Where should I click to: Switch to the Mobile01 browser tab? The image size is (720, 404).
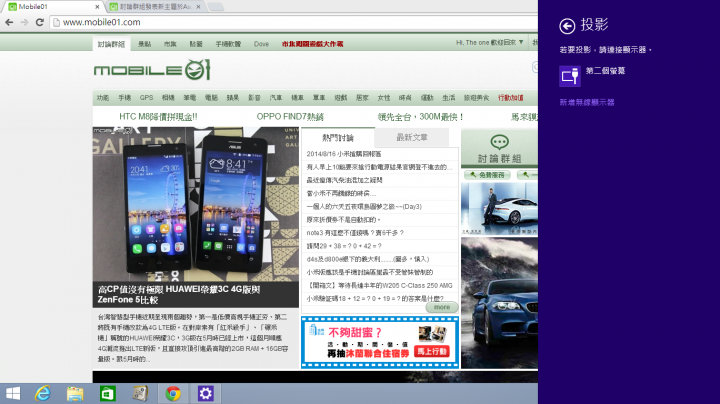pos(51,6)
